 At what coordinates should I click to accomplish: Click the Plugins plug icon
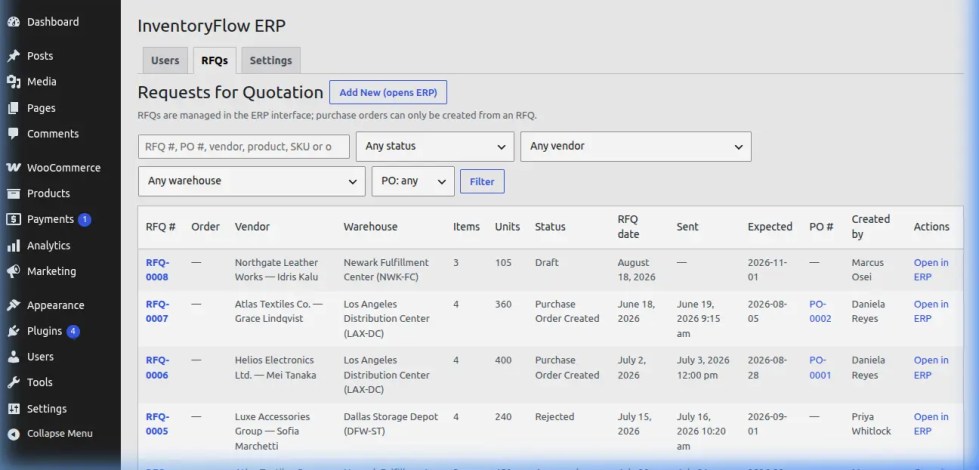13,331
